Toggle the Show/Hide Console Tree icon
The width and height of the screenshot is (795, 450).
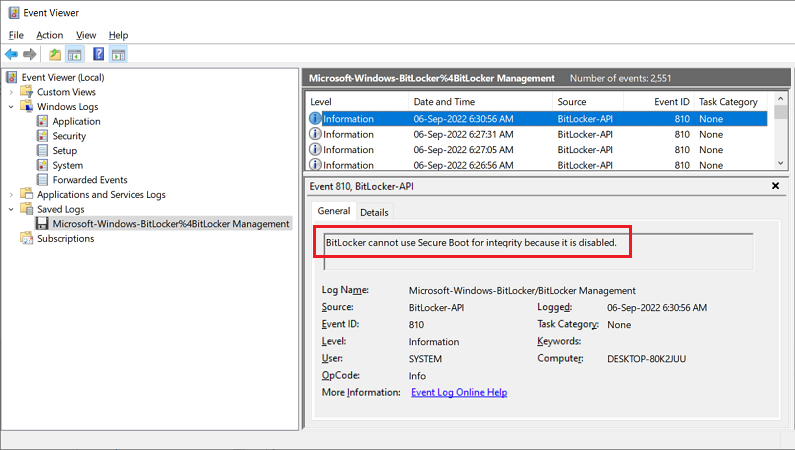(75, 54)
